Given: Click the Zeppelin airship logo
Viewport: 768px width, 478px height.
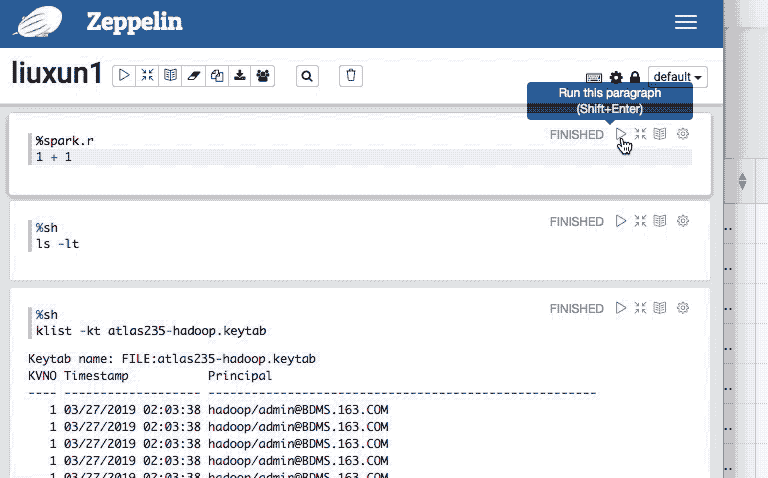Looking at the screenshot, I should [x=38, y=22].
